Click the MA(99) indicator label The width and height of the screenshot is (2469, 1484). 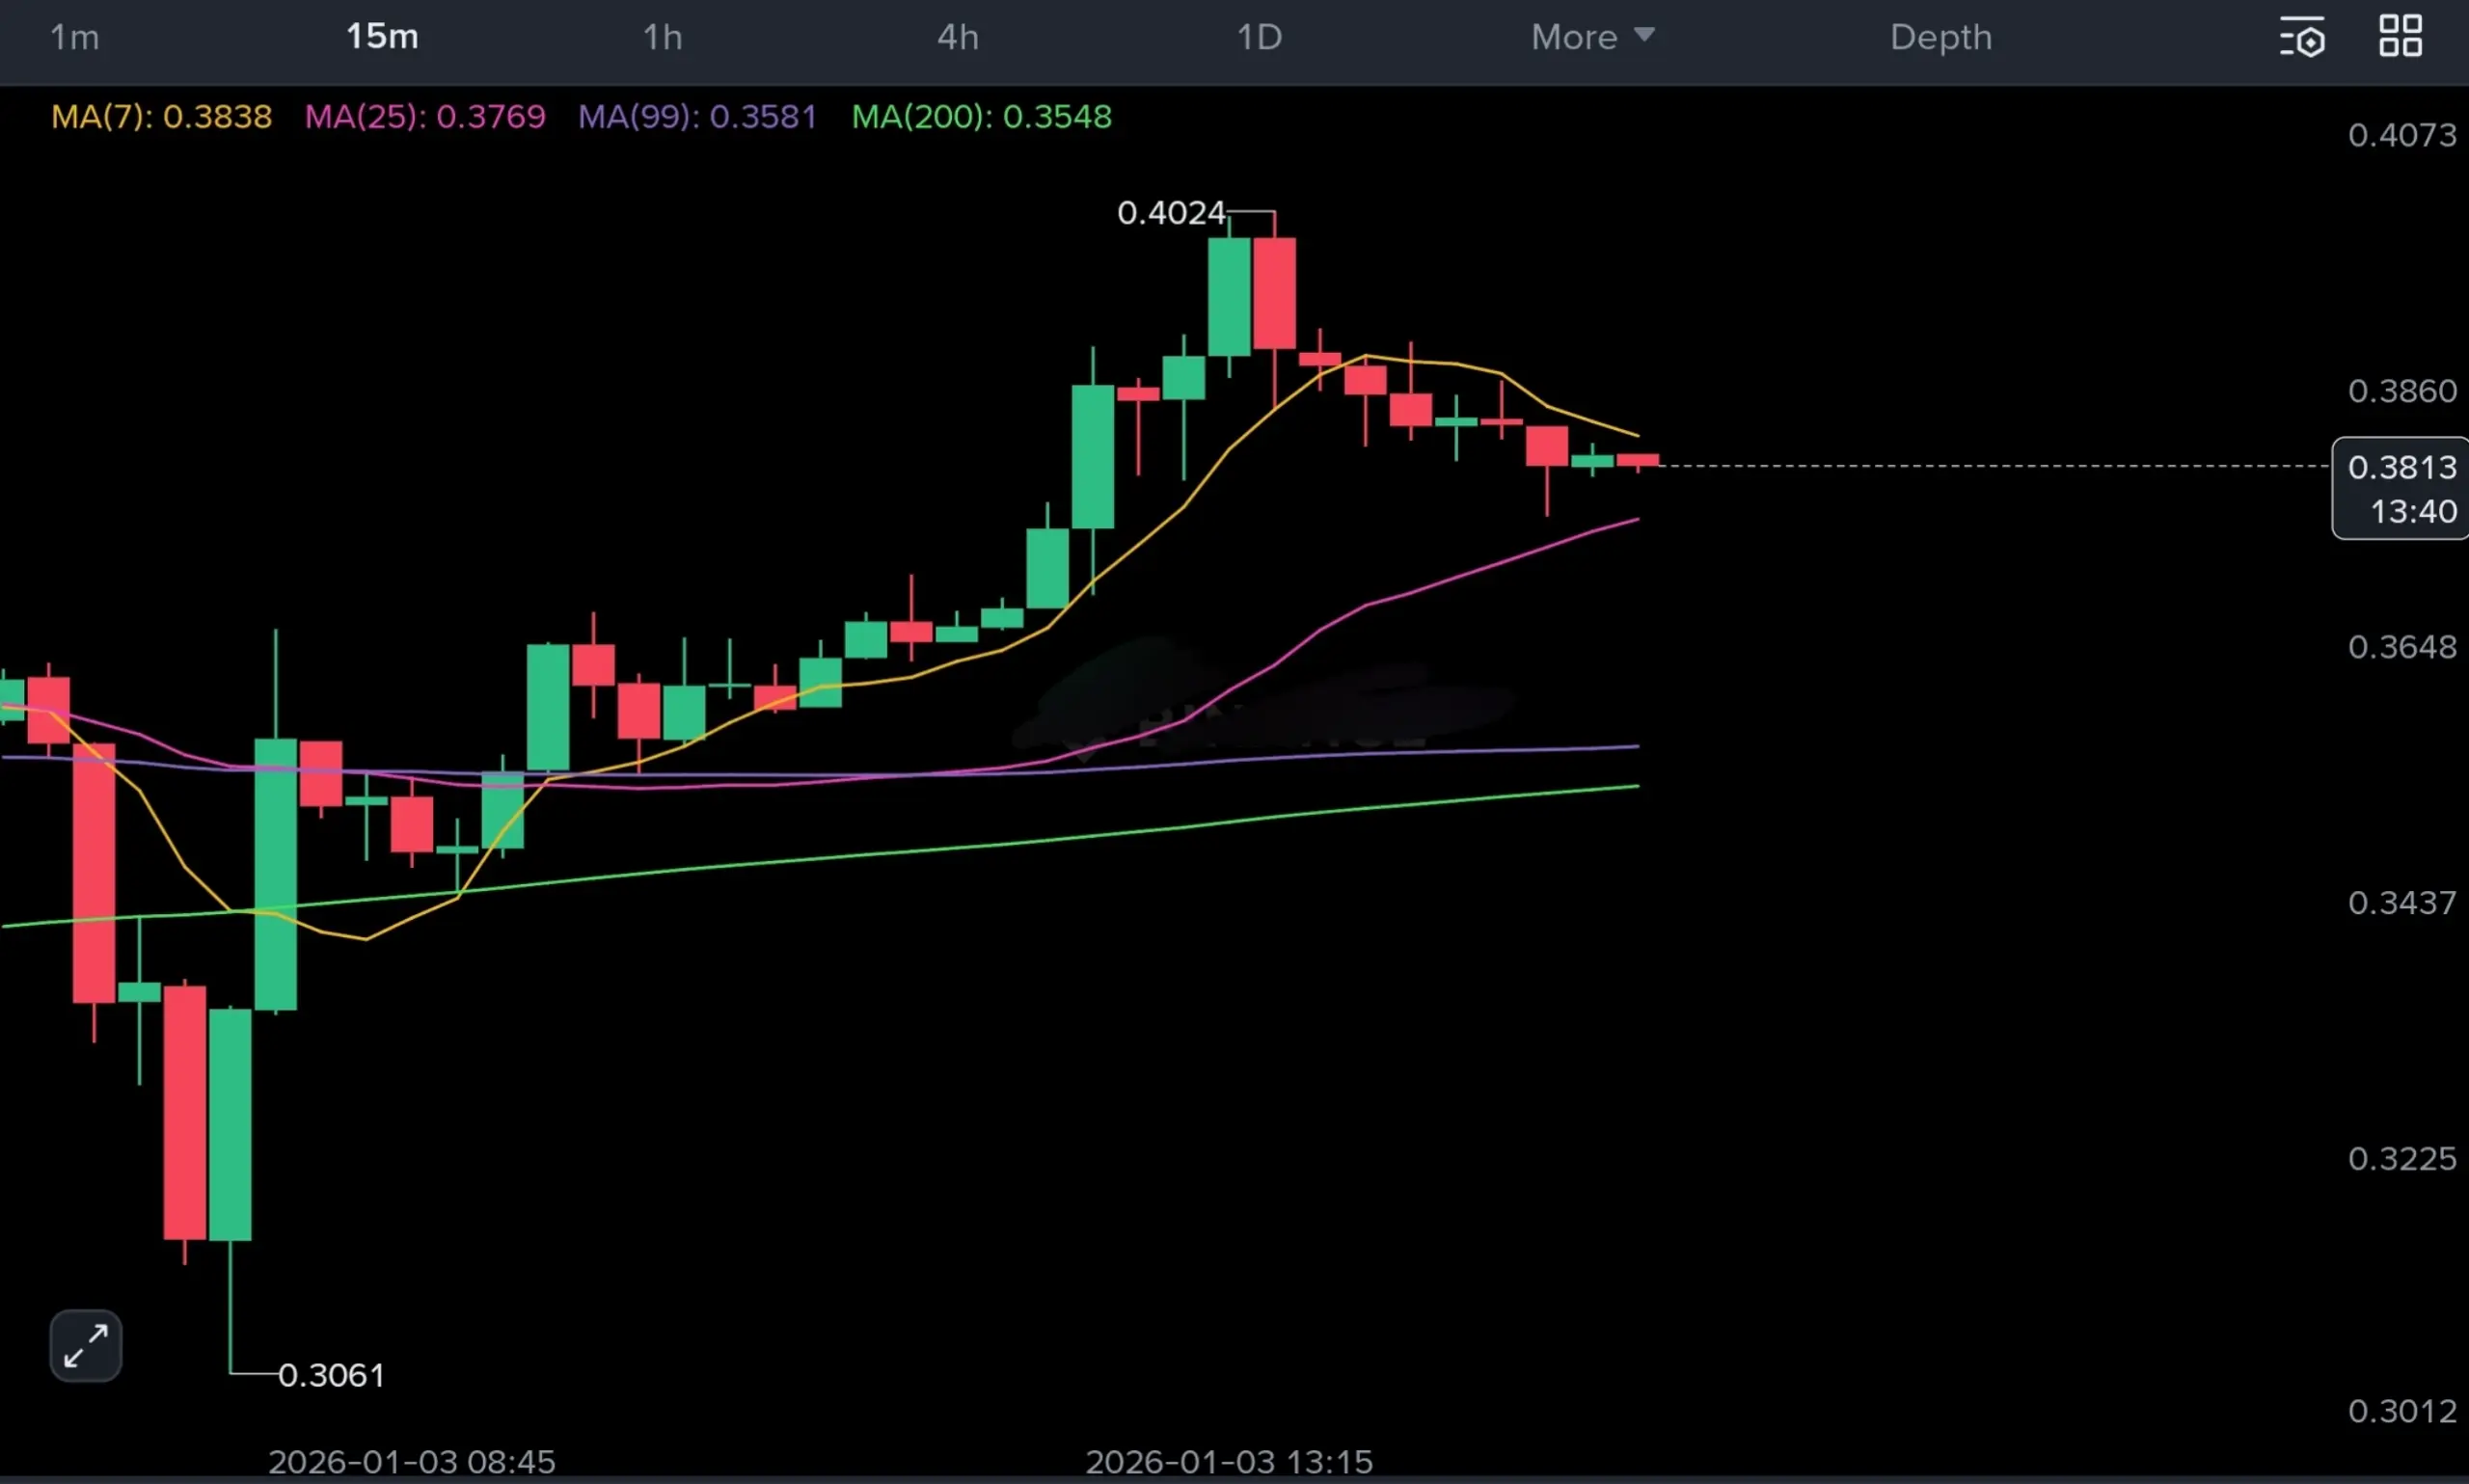[x=697, y=117]
